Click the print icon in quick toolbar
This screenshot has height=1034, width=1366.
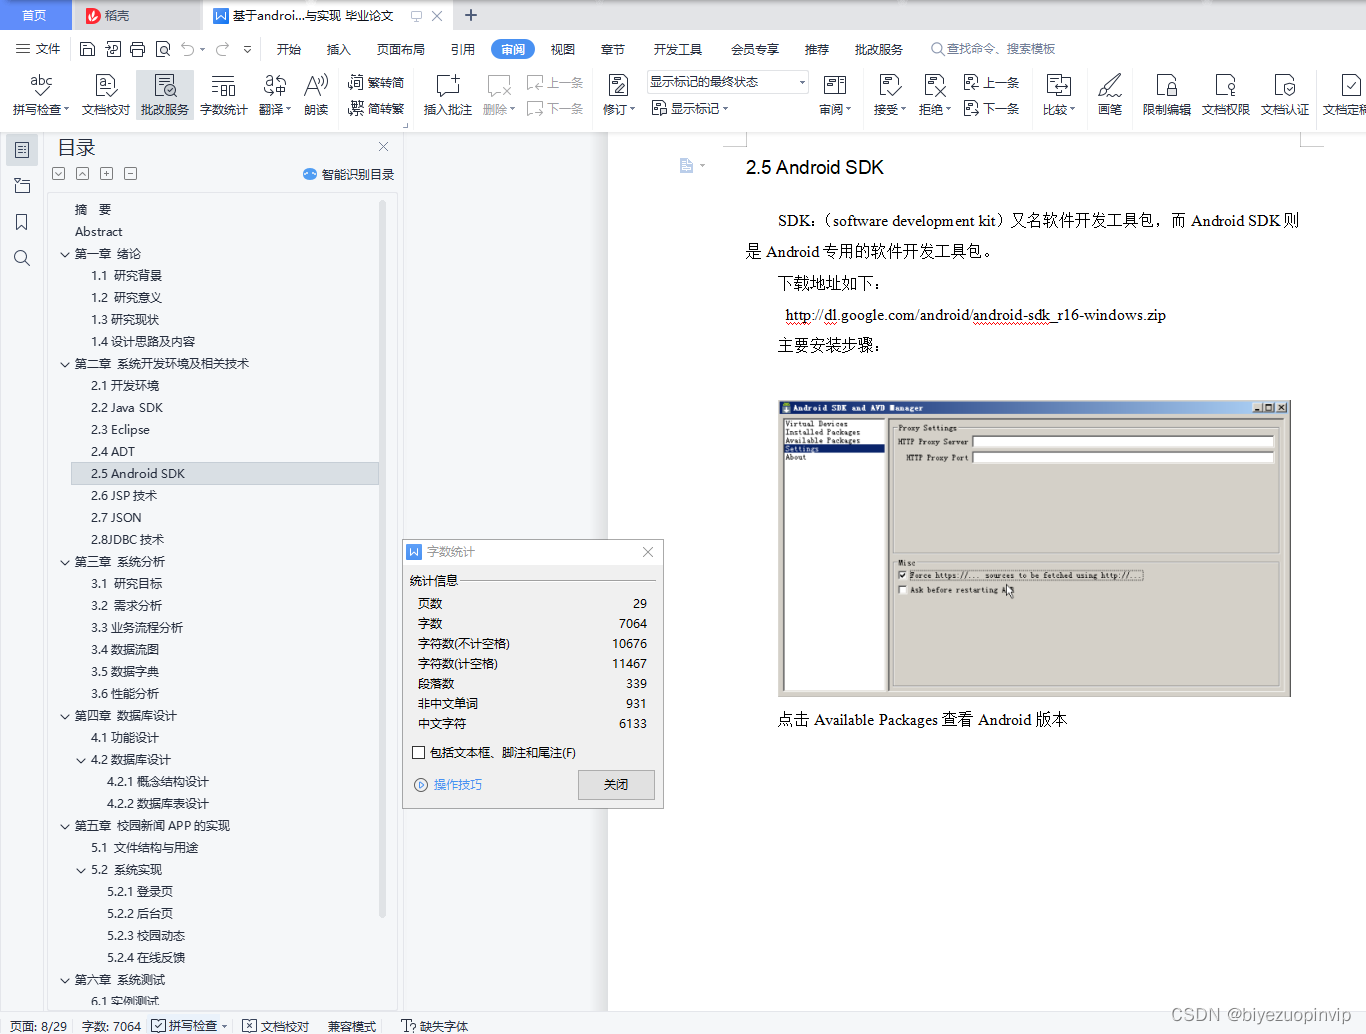tap(138, 49)
